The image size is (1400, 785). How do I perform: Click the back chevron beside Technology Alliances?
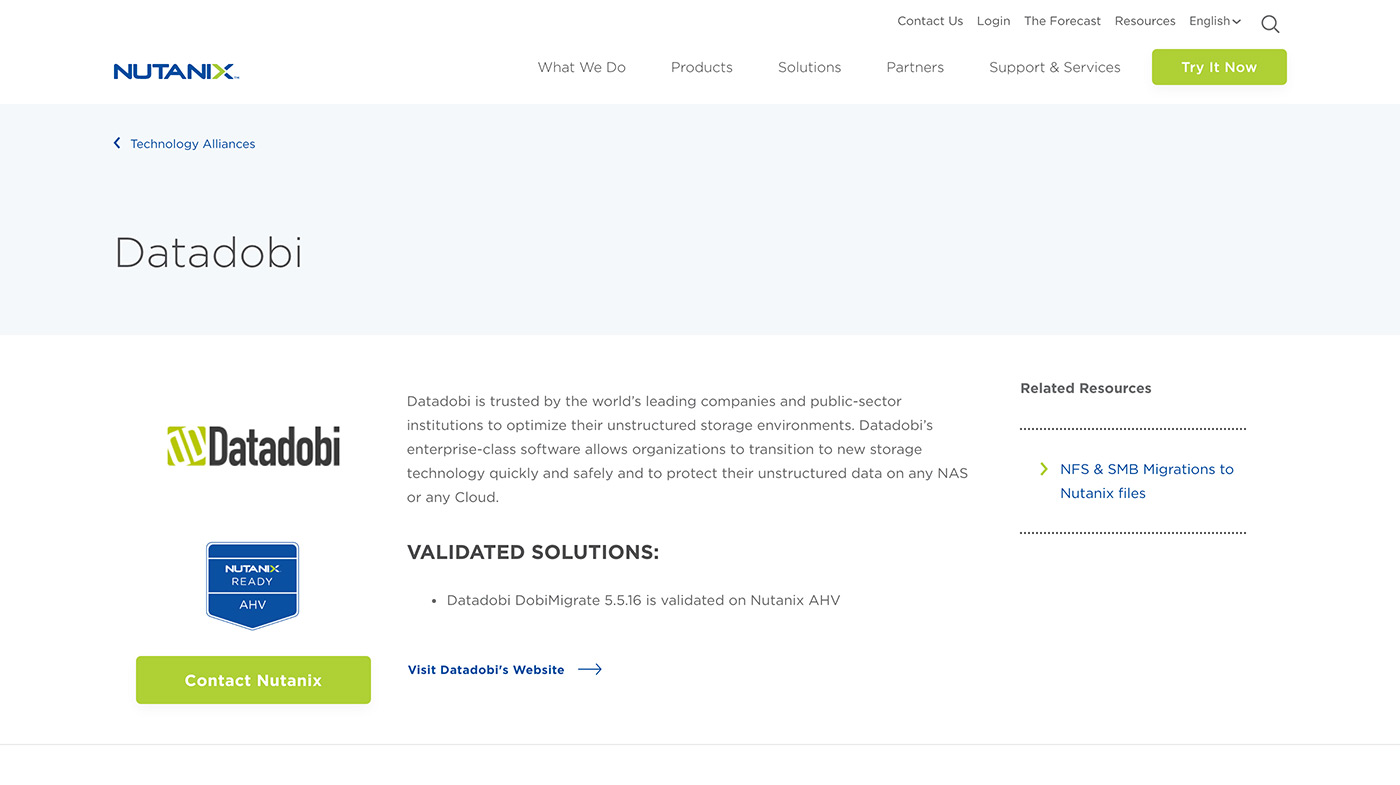tap(117, 143)
